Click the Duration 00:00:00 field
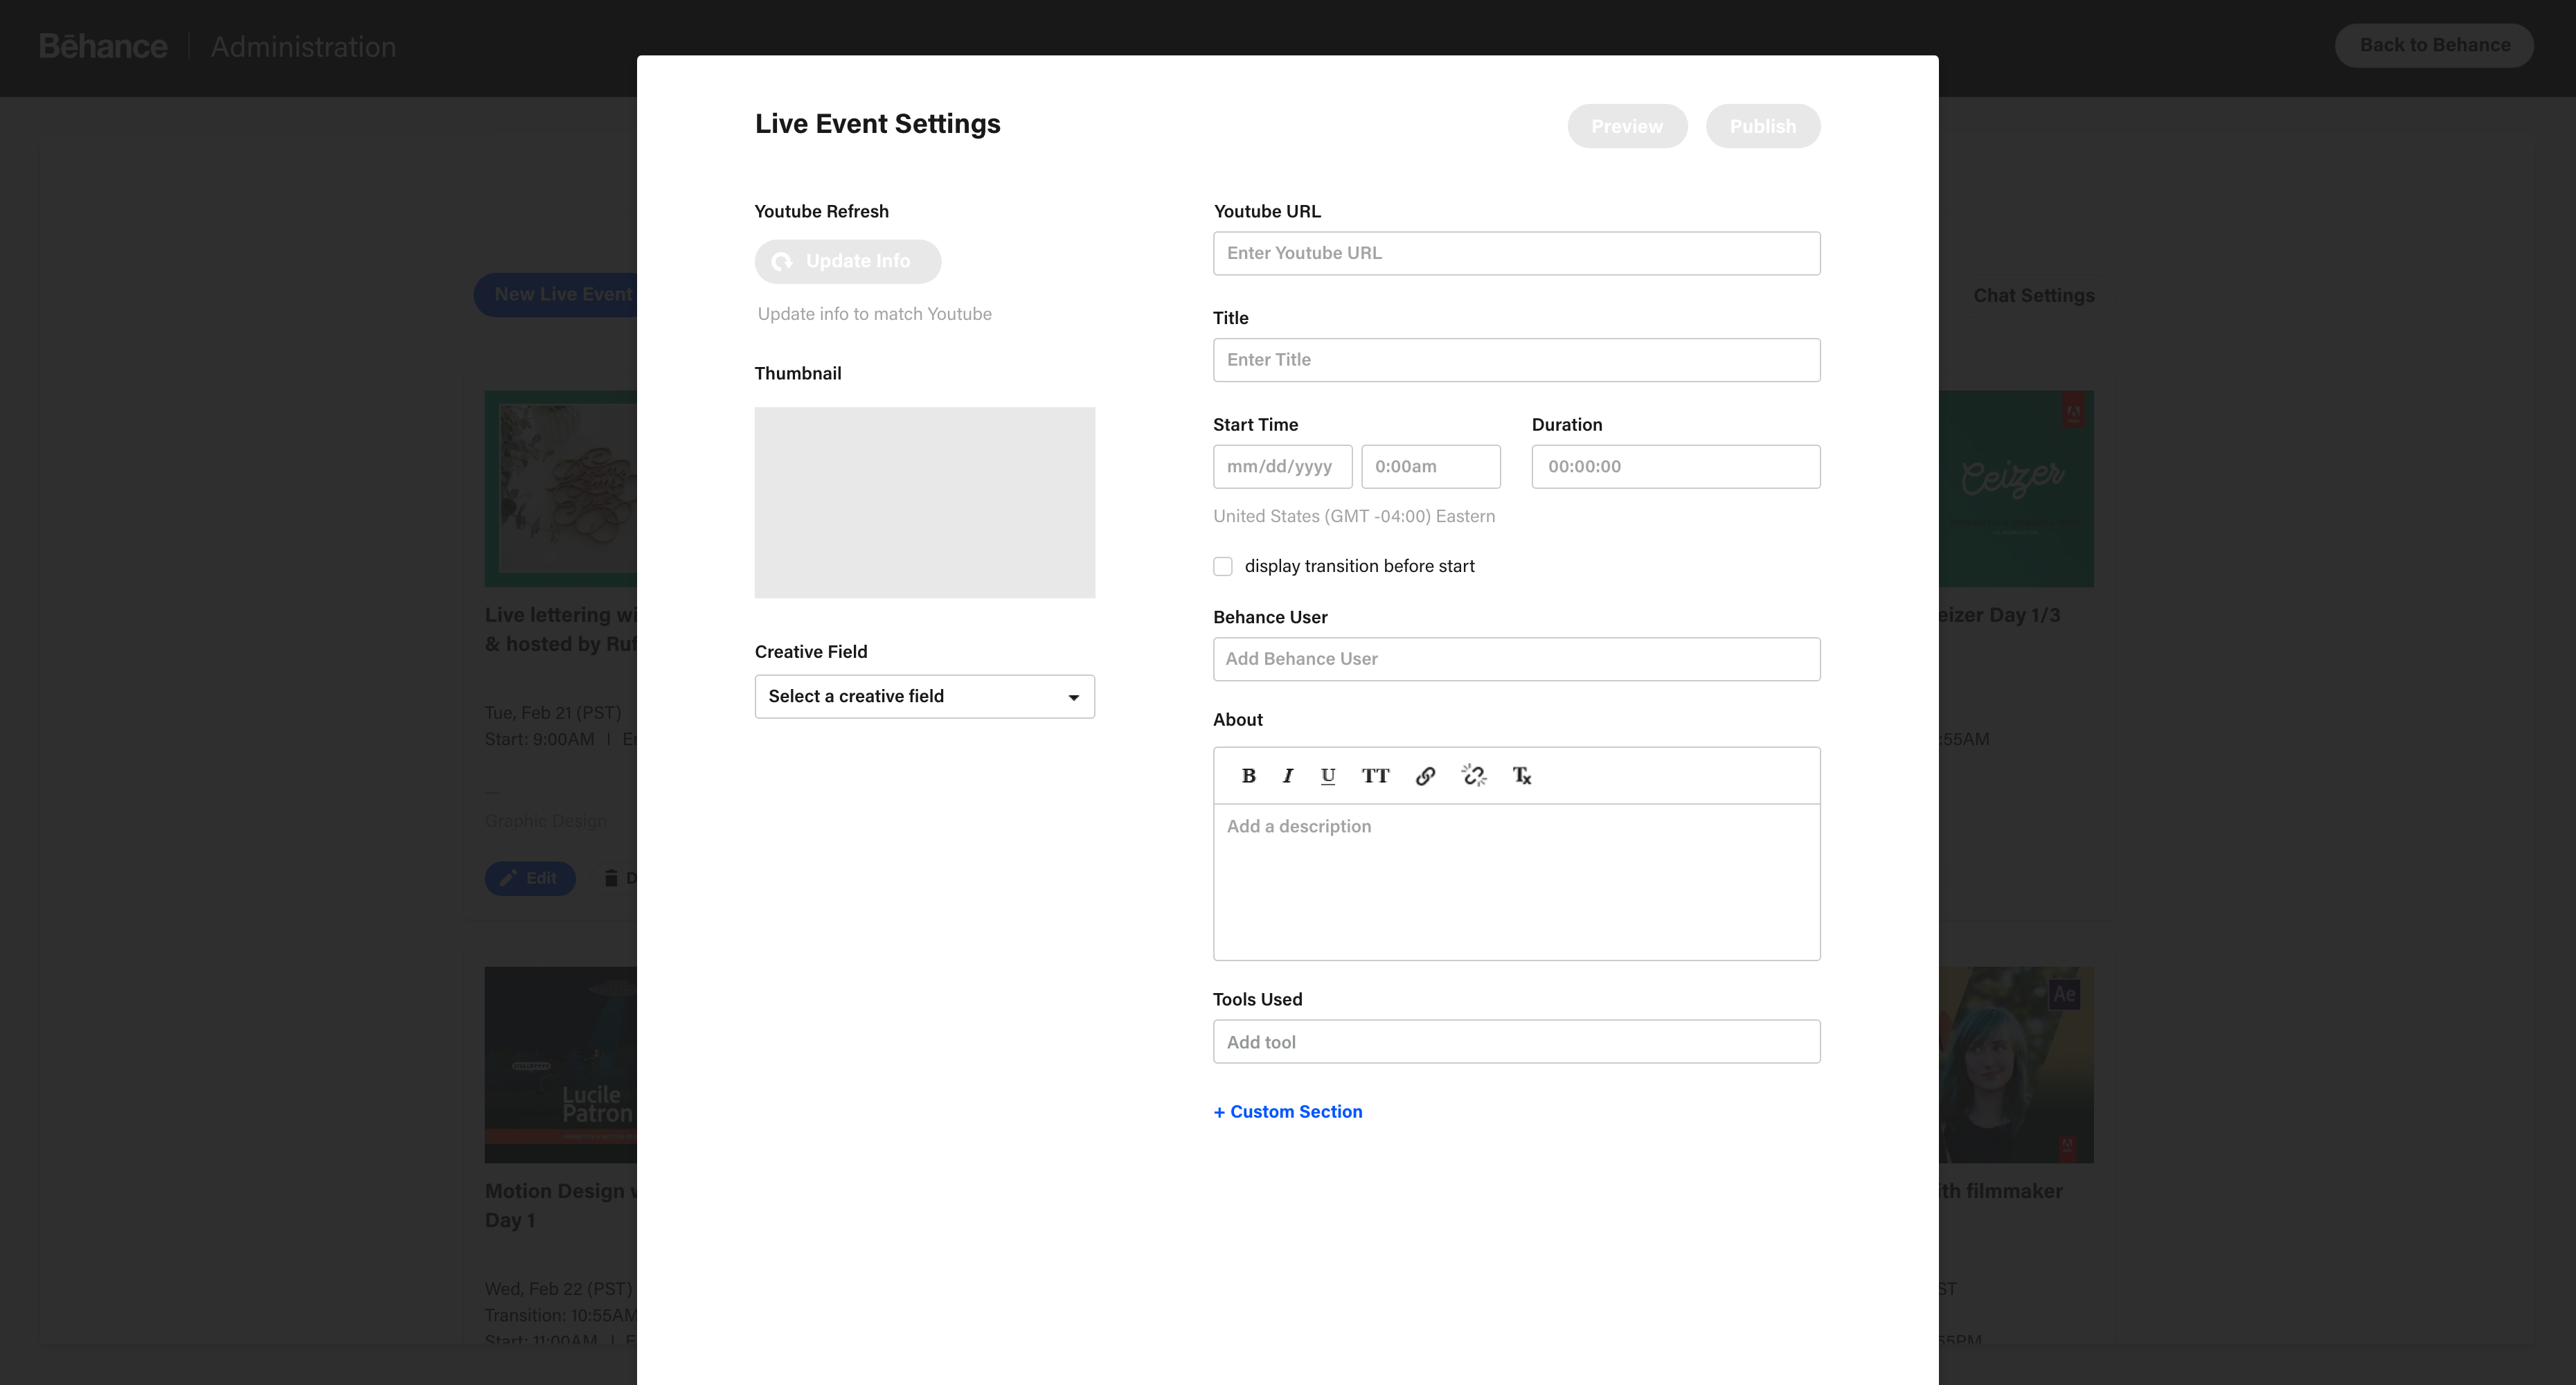This screenshot has width=2576, height=1385. (x=1676, y=467)
